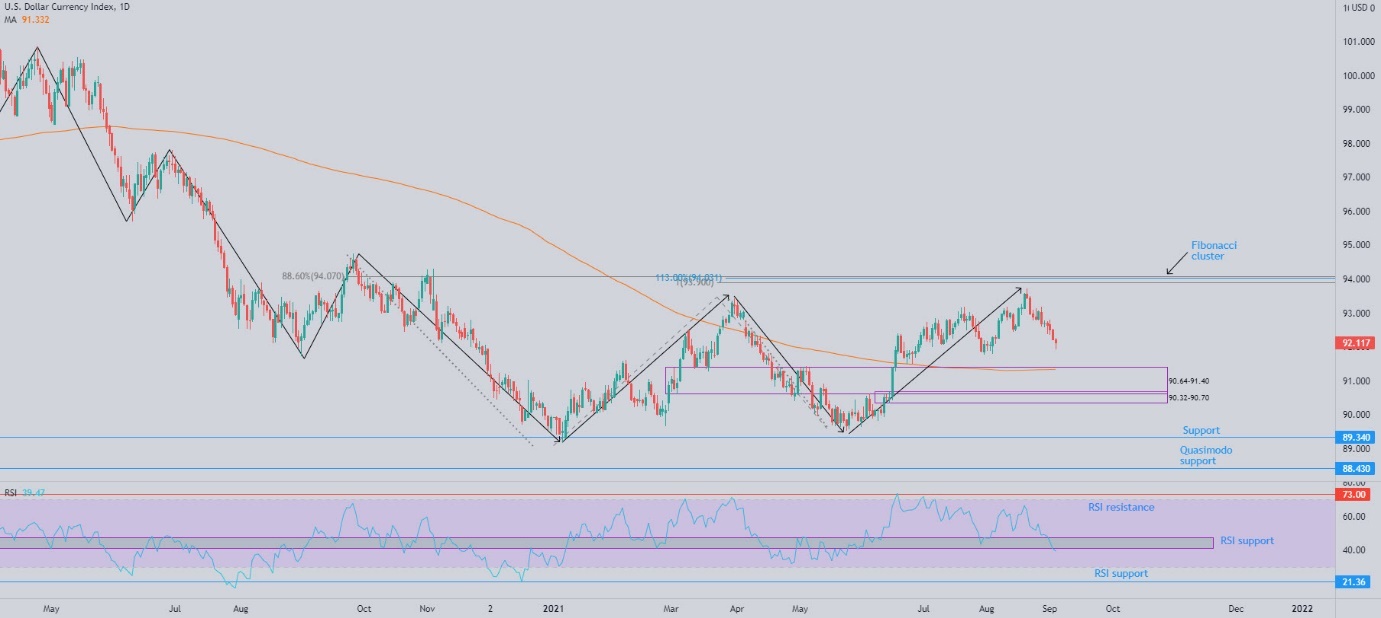Select the RSI 39.47 indicator legend

coord(25,493)
